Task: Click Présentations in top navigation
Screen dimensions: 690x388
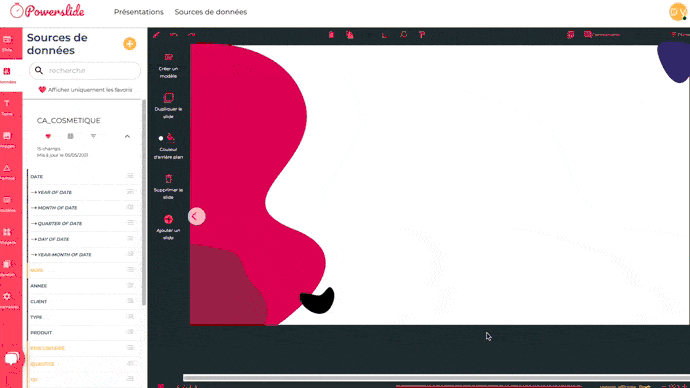Action: click(139, 12)
